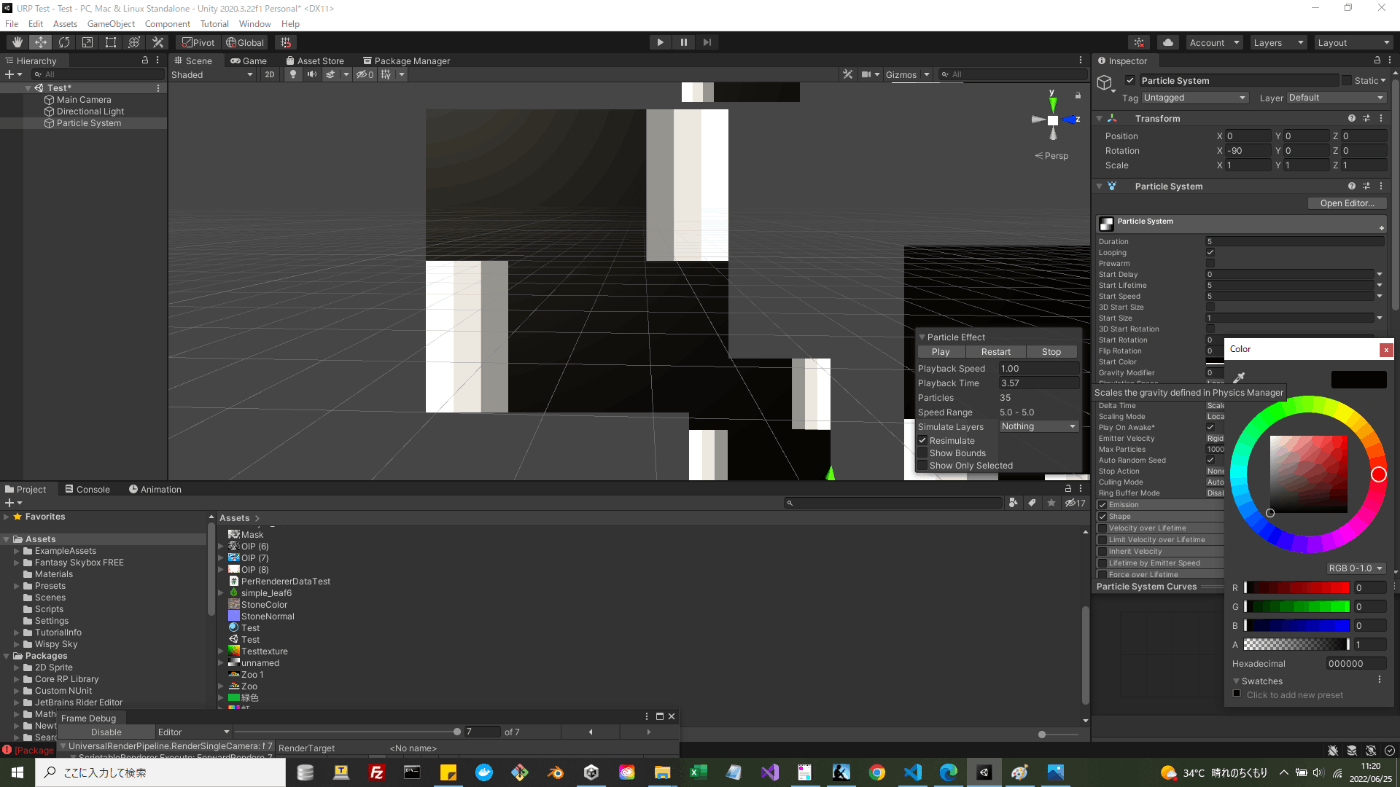The width and height of the screenshot is (1400, 787).
Task: Switch to the Package Manager tab
Action: click(406, 60)
